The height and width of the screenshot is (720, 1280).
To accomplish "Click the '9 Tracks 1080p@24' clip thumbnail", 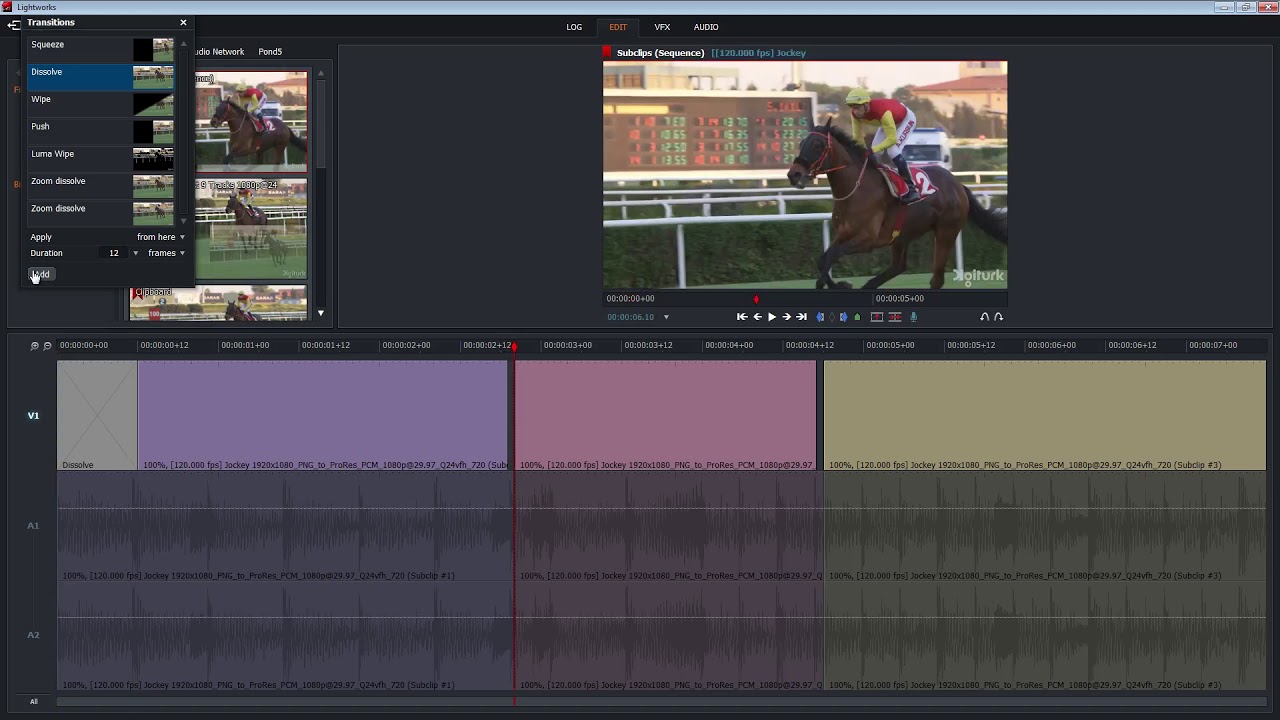I will (x=251, y=229).
